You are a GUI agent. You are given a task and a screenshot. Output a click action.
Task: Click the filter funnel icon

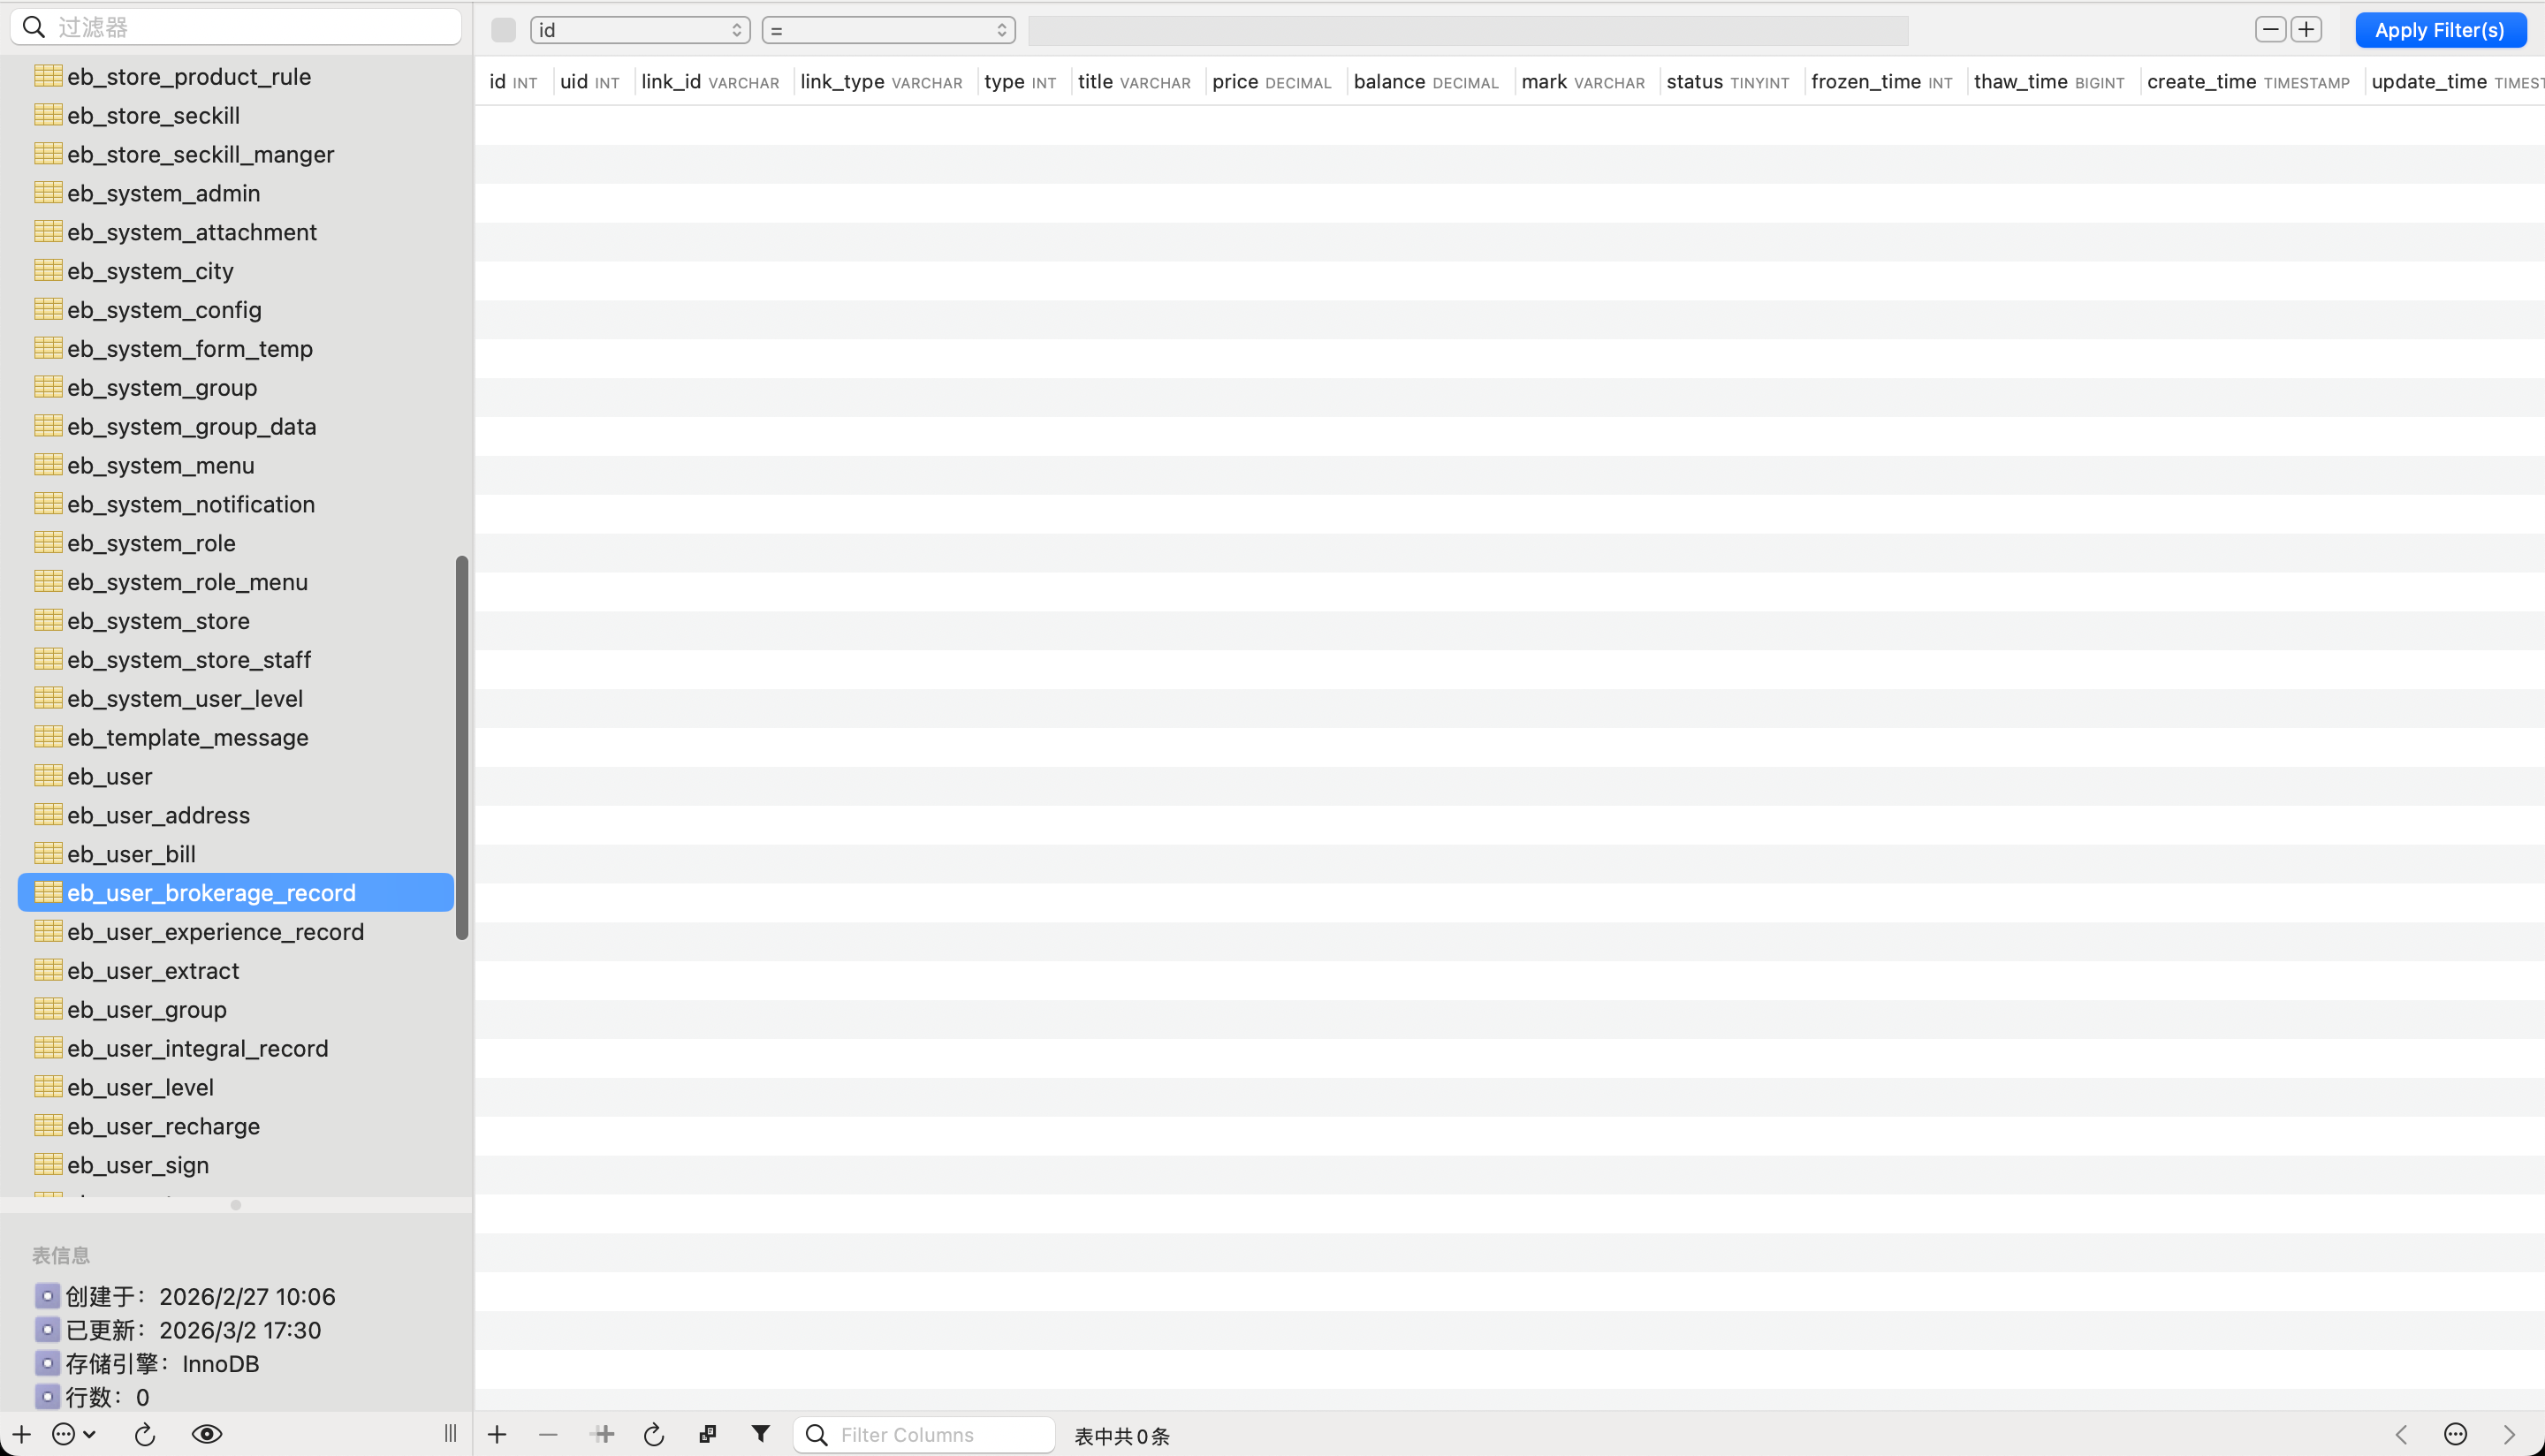click(x=760, y=1434)
